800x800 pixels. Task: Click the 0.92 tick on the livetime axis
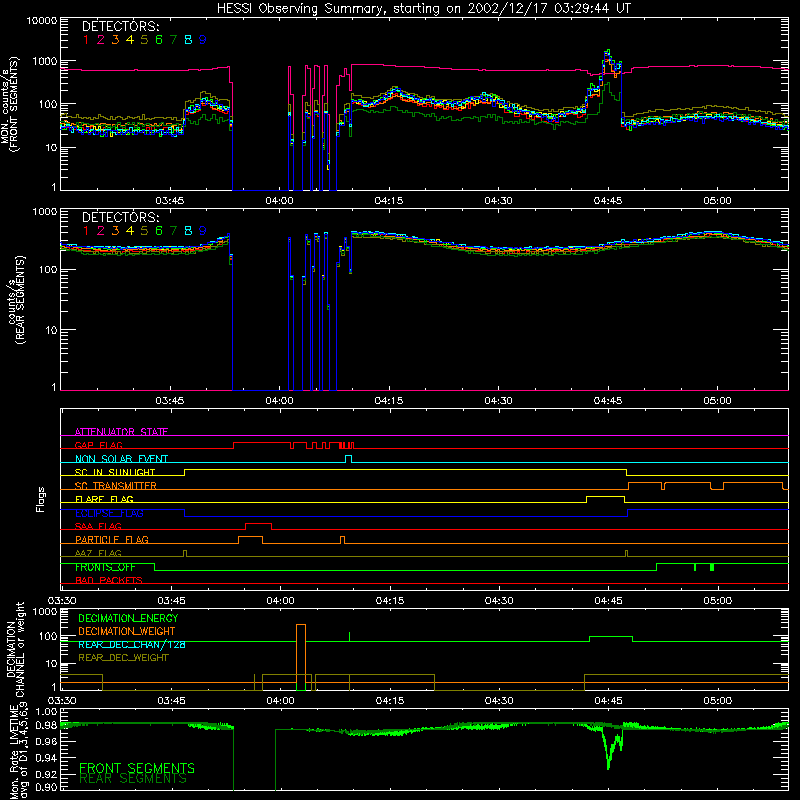pyautogui.click(x=46, y=774)
